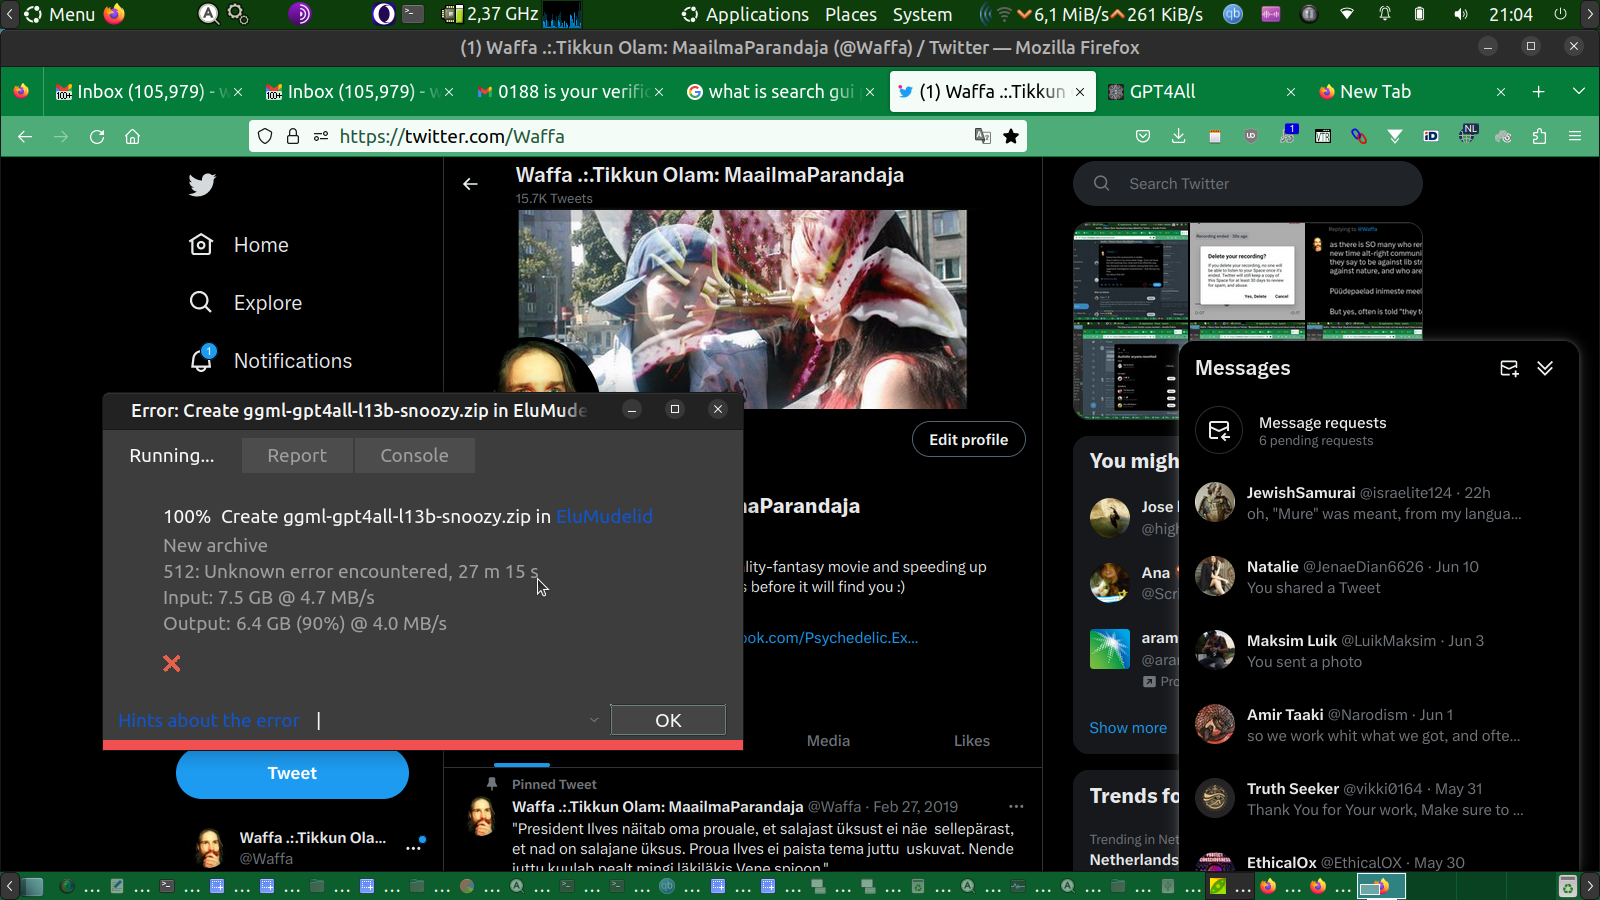Screen dimensions: 1600x900
Task: Open the Console tab in error dialog
Action: coord(414,456)
